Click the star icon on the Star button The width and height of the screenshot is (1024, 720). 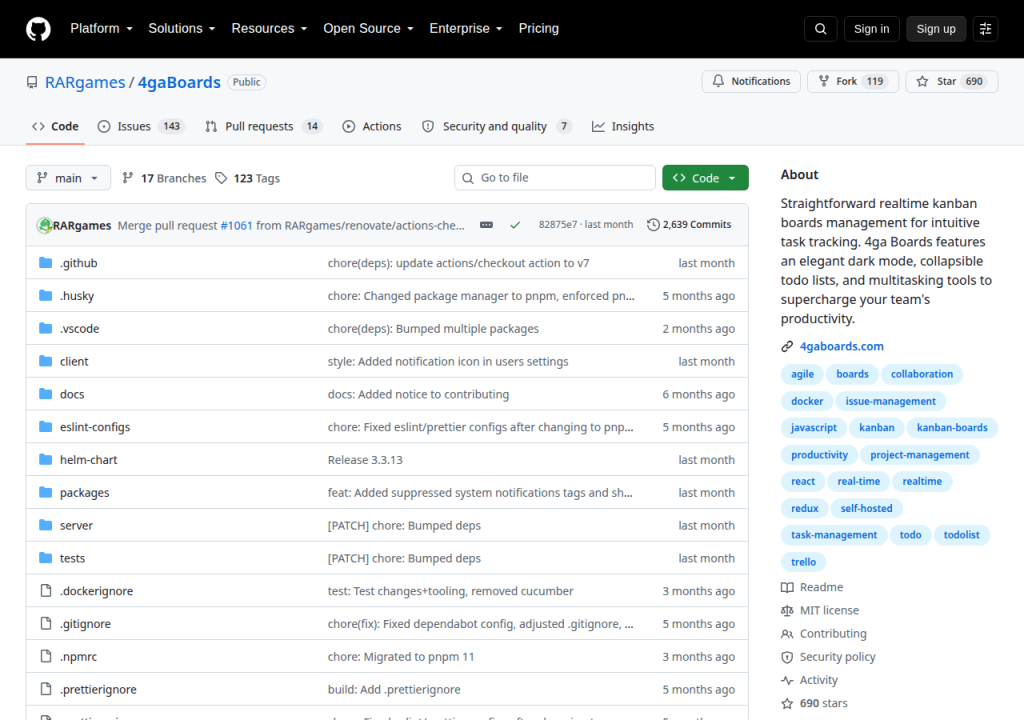[x=922, y=82]
